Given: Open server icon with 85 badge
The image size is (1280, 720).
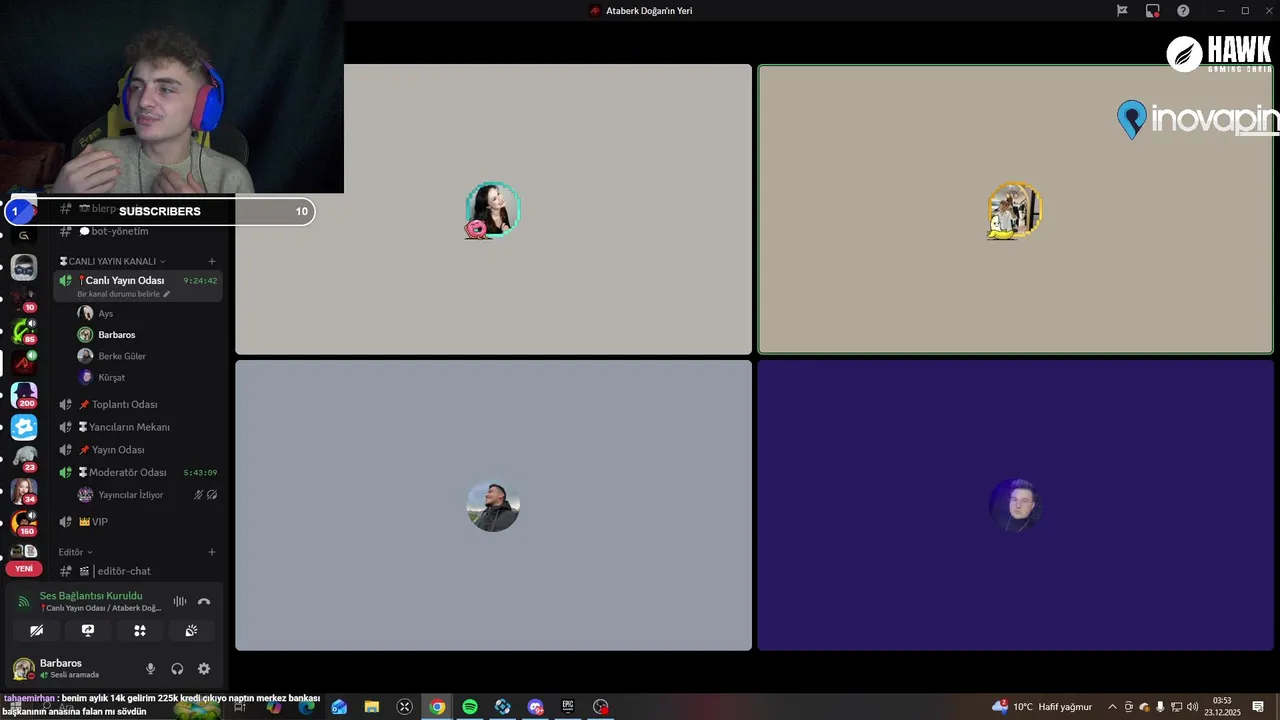Looking at the screenshot, I should (x=24, y=331).
